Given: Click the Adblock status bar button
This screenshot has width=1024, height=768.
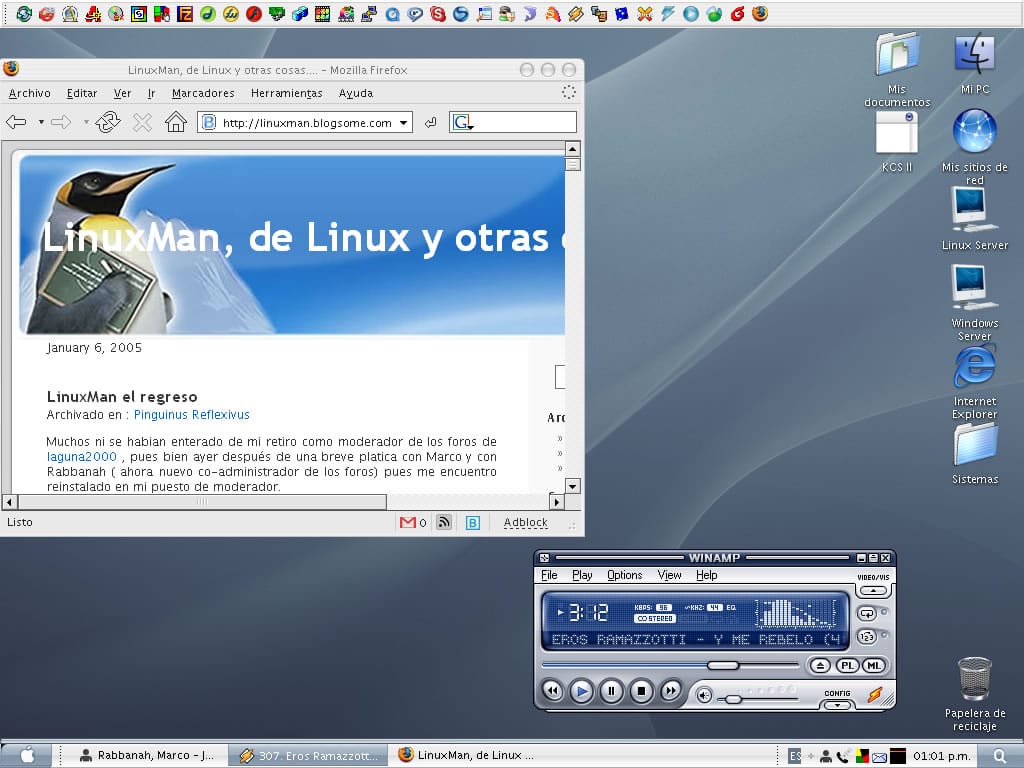Looking at the screenshot, I should click(x=525, y=522).
